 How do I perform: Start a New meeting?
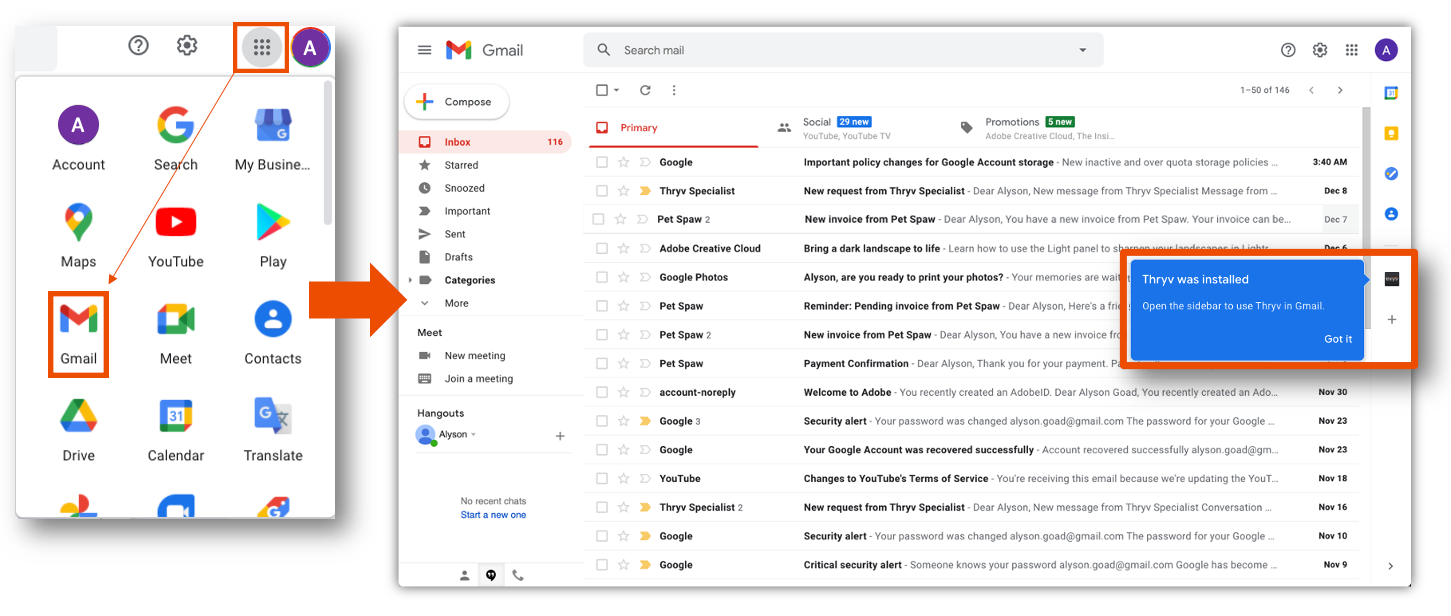click(475, 356)
